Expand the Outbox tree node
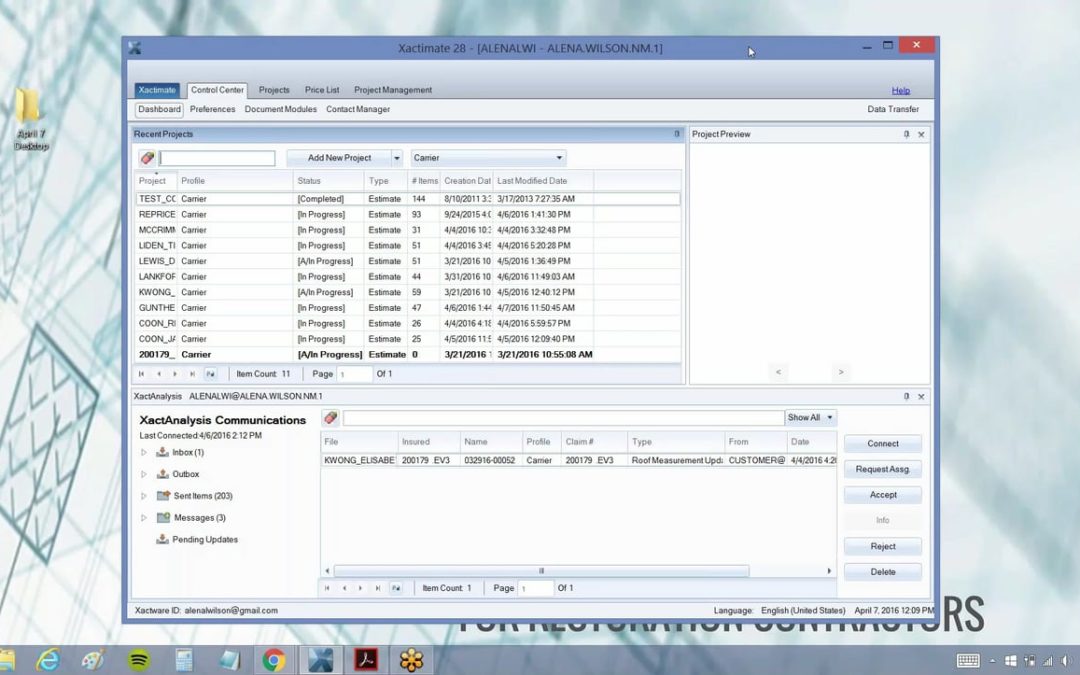 [x=144, y=474]
